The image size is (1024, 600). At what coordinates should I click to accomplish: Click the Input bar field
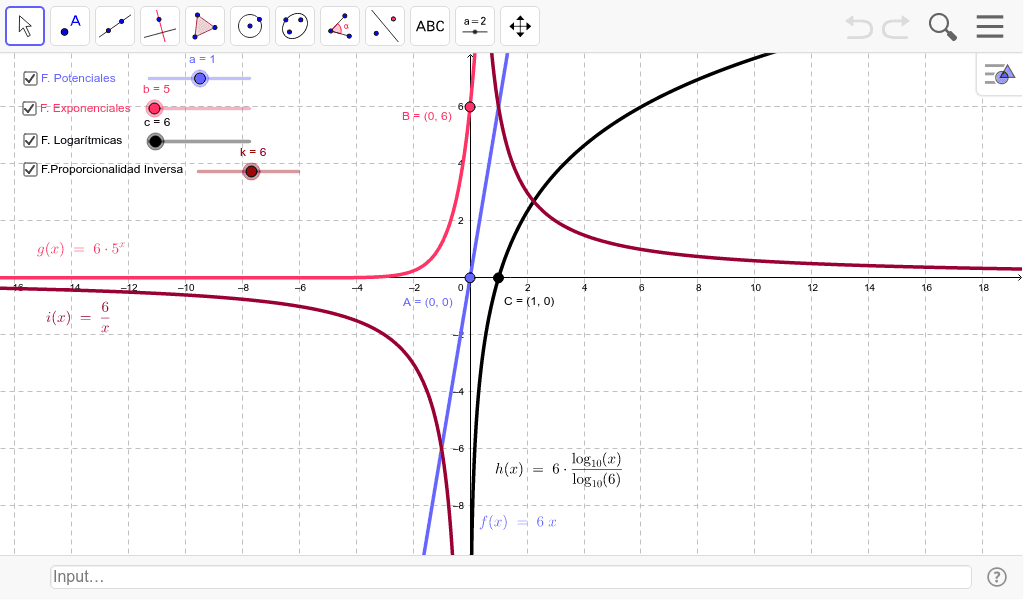pyautogui.click(x=511, y=577)
